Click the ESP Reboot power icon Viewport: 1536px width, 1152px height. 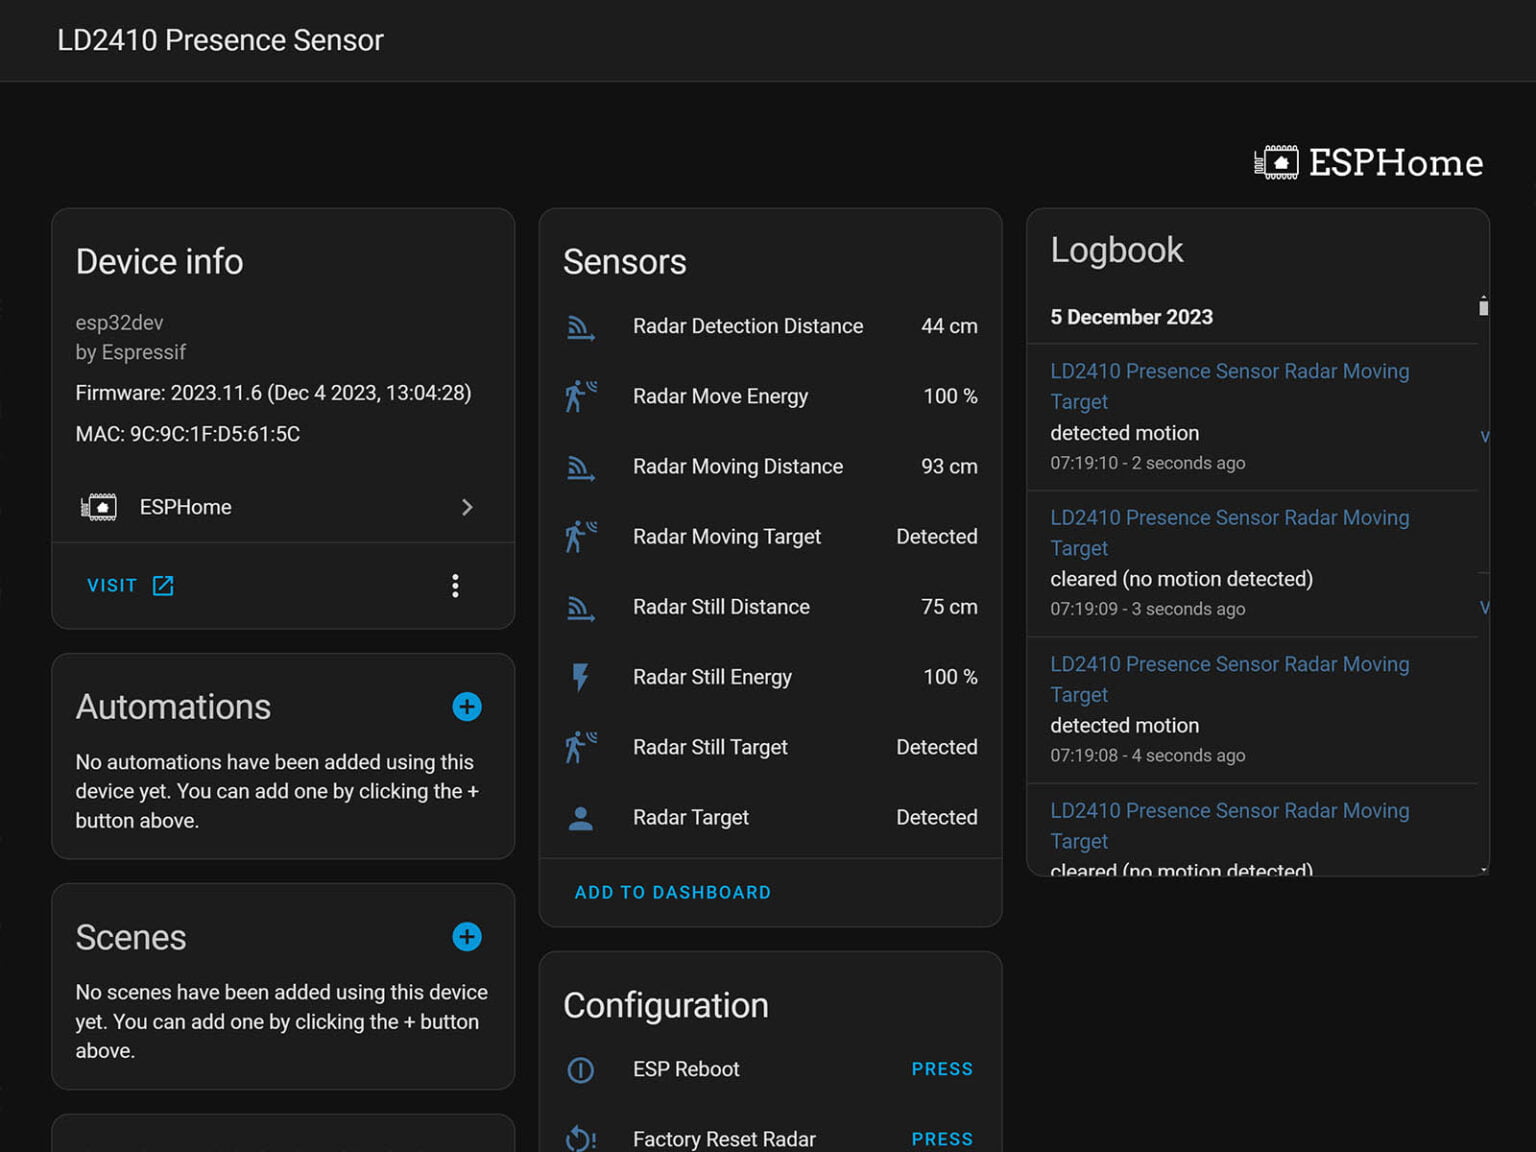click(x=581, y=1070)
